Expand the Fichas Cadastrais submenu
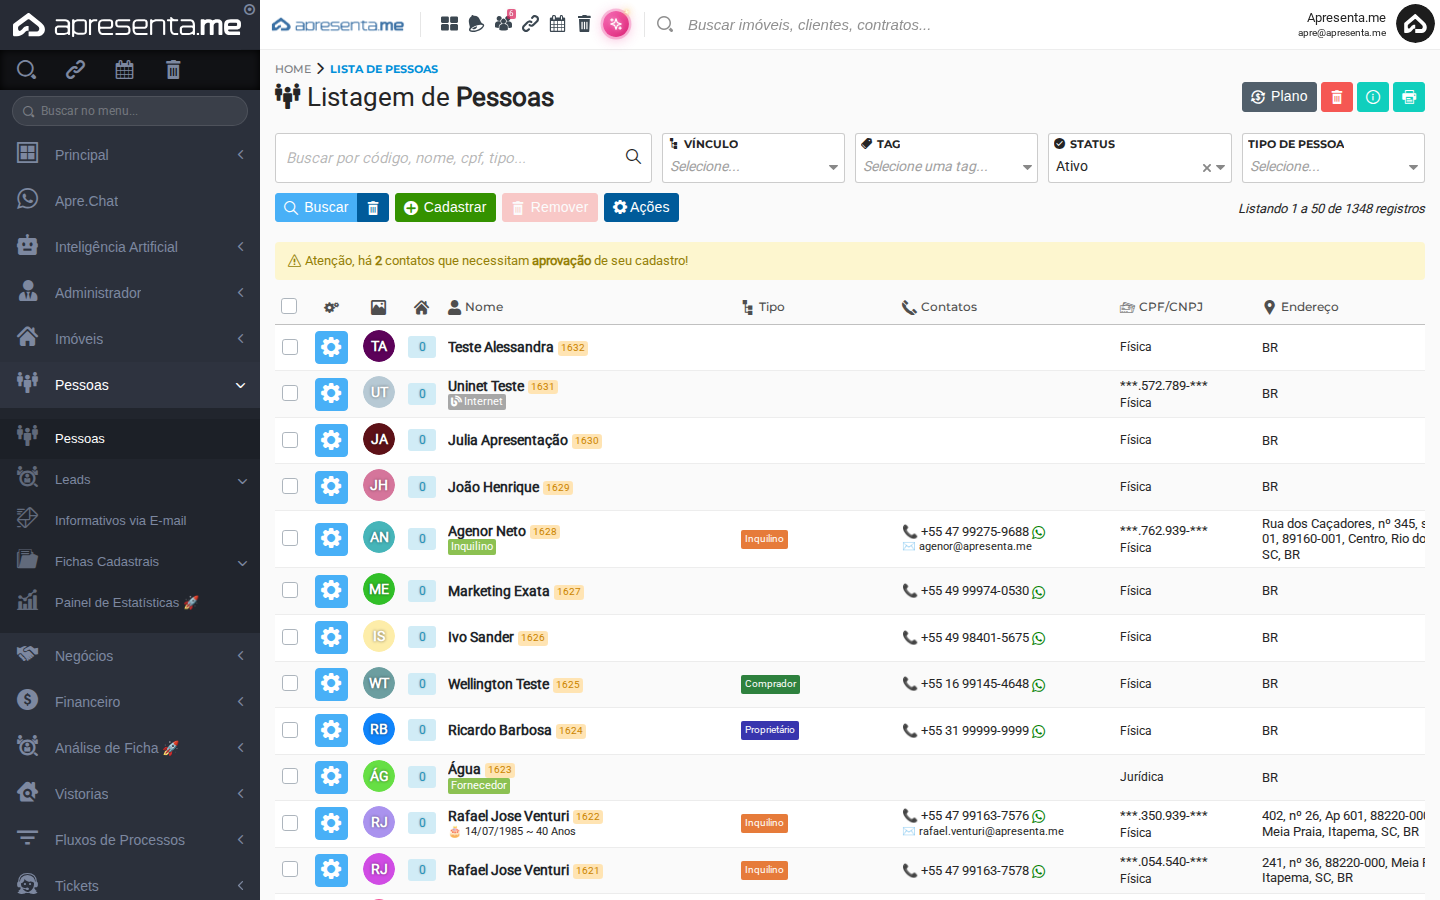The image size is (1440, 900). (130, 562)
